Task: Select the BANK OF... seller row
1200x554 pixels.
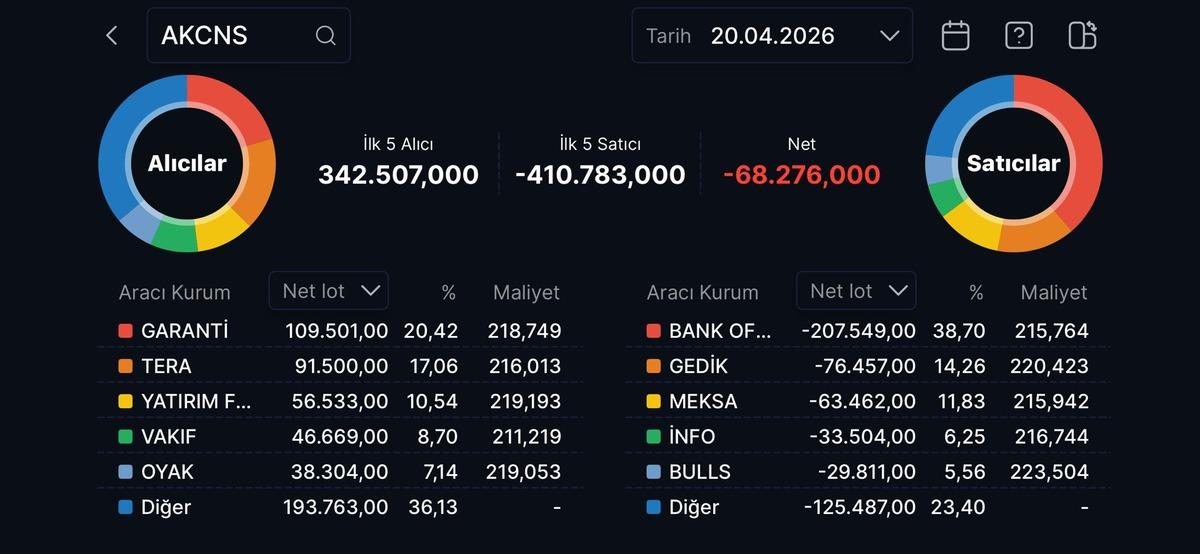Action: (x=867, y=331)
